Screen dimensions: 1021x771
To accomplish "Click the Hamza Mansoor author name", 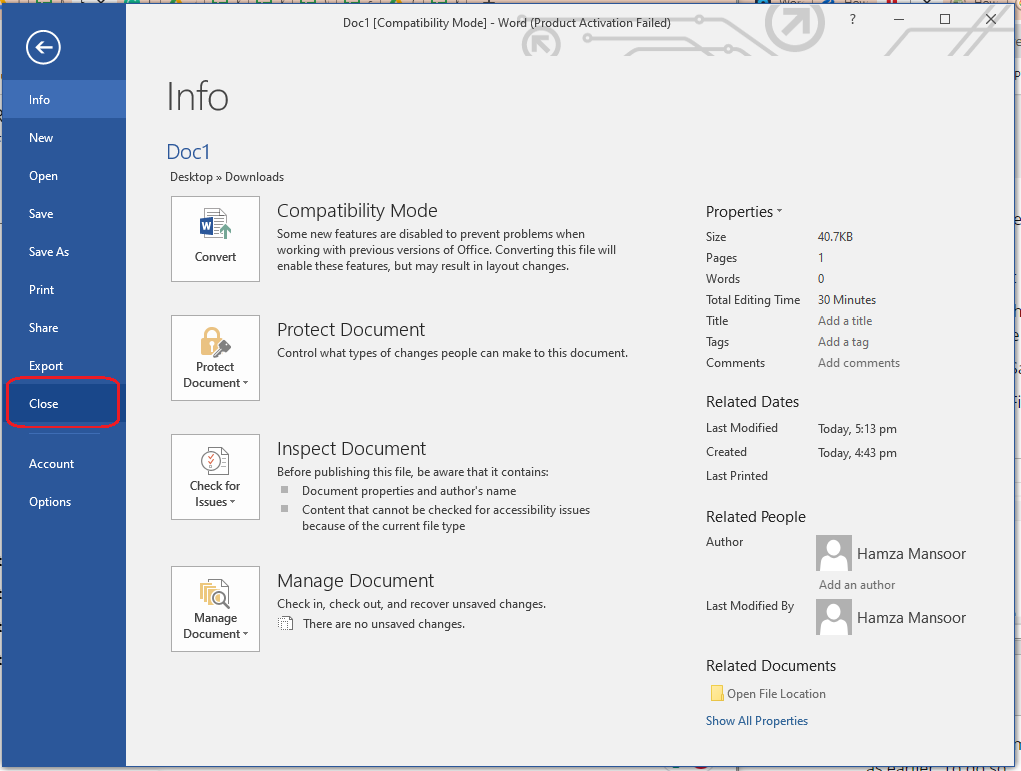I will (x=911, y=554).
